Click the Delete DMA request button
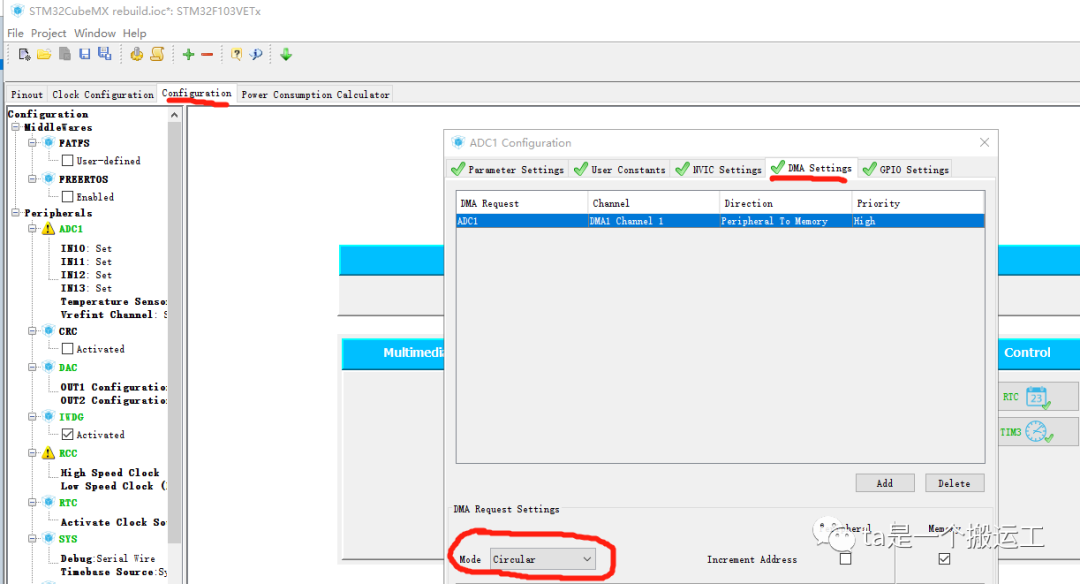Image resolution: width=1080 pixels, height=584 pixels. point(954,483)
